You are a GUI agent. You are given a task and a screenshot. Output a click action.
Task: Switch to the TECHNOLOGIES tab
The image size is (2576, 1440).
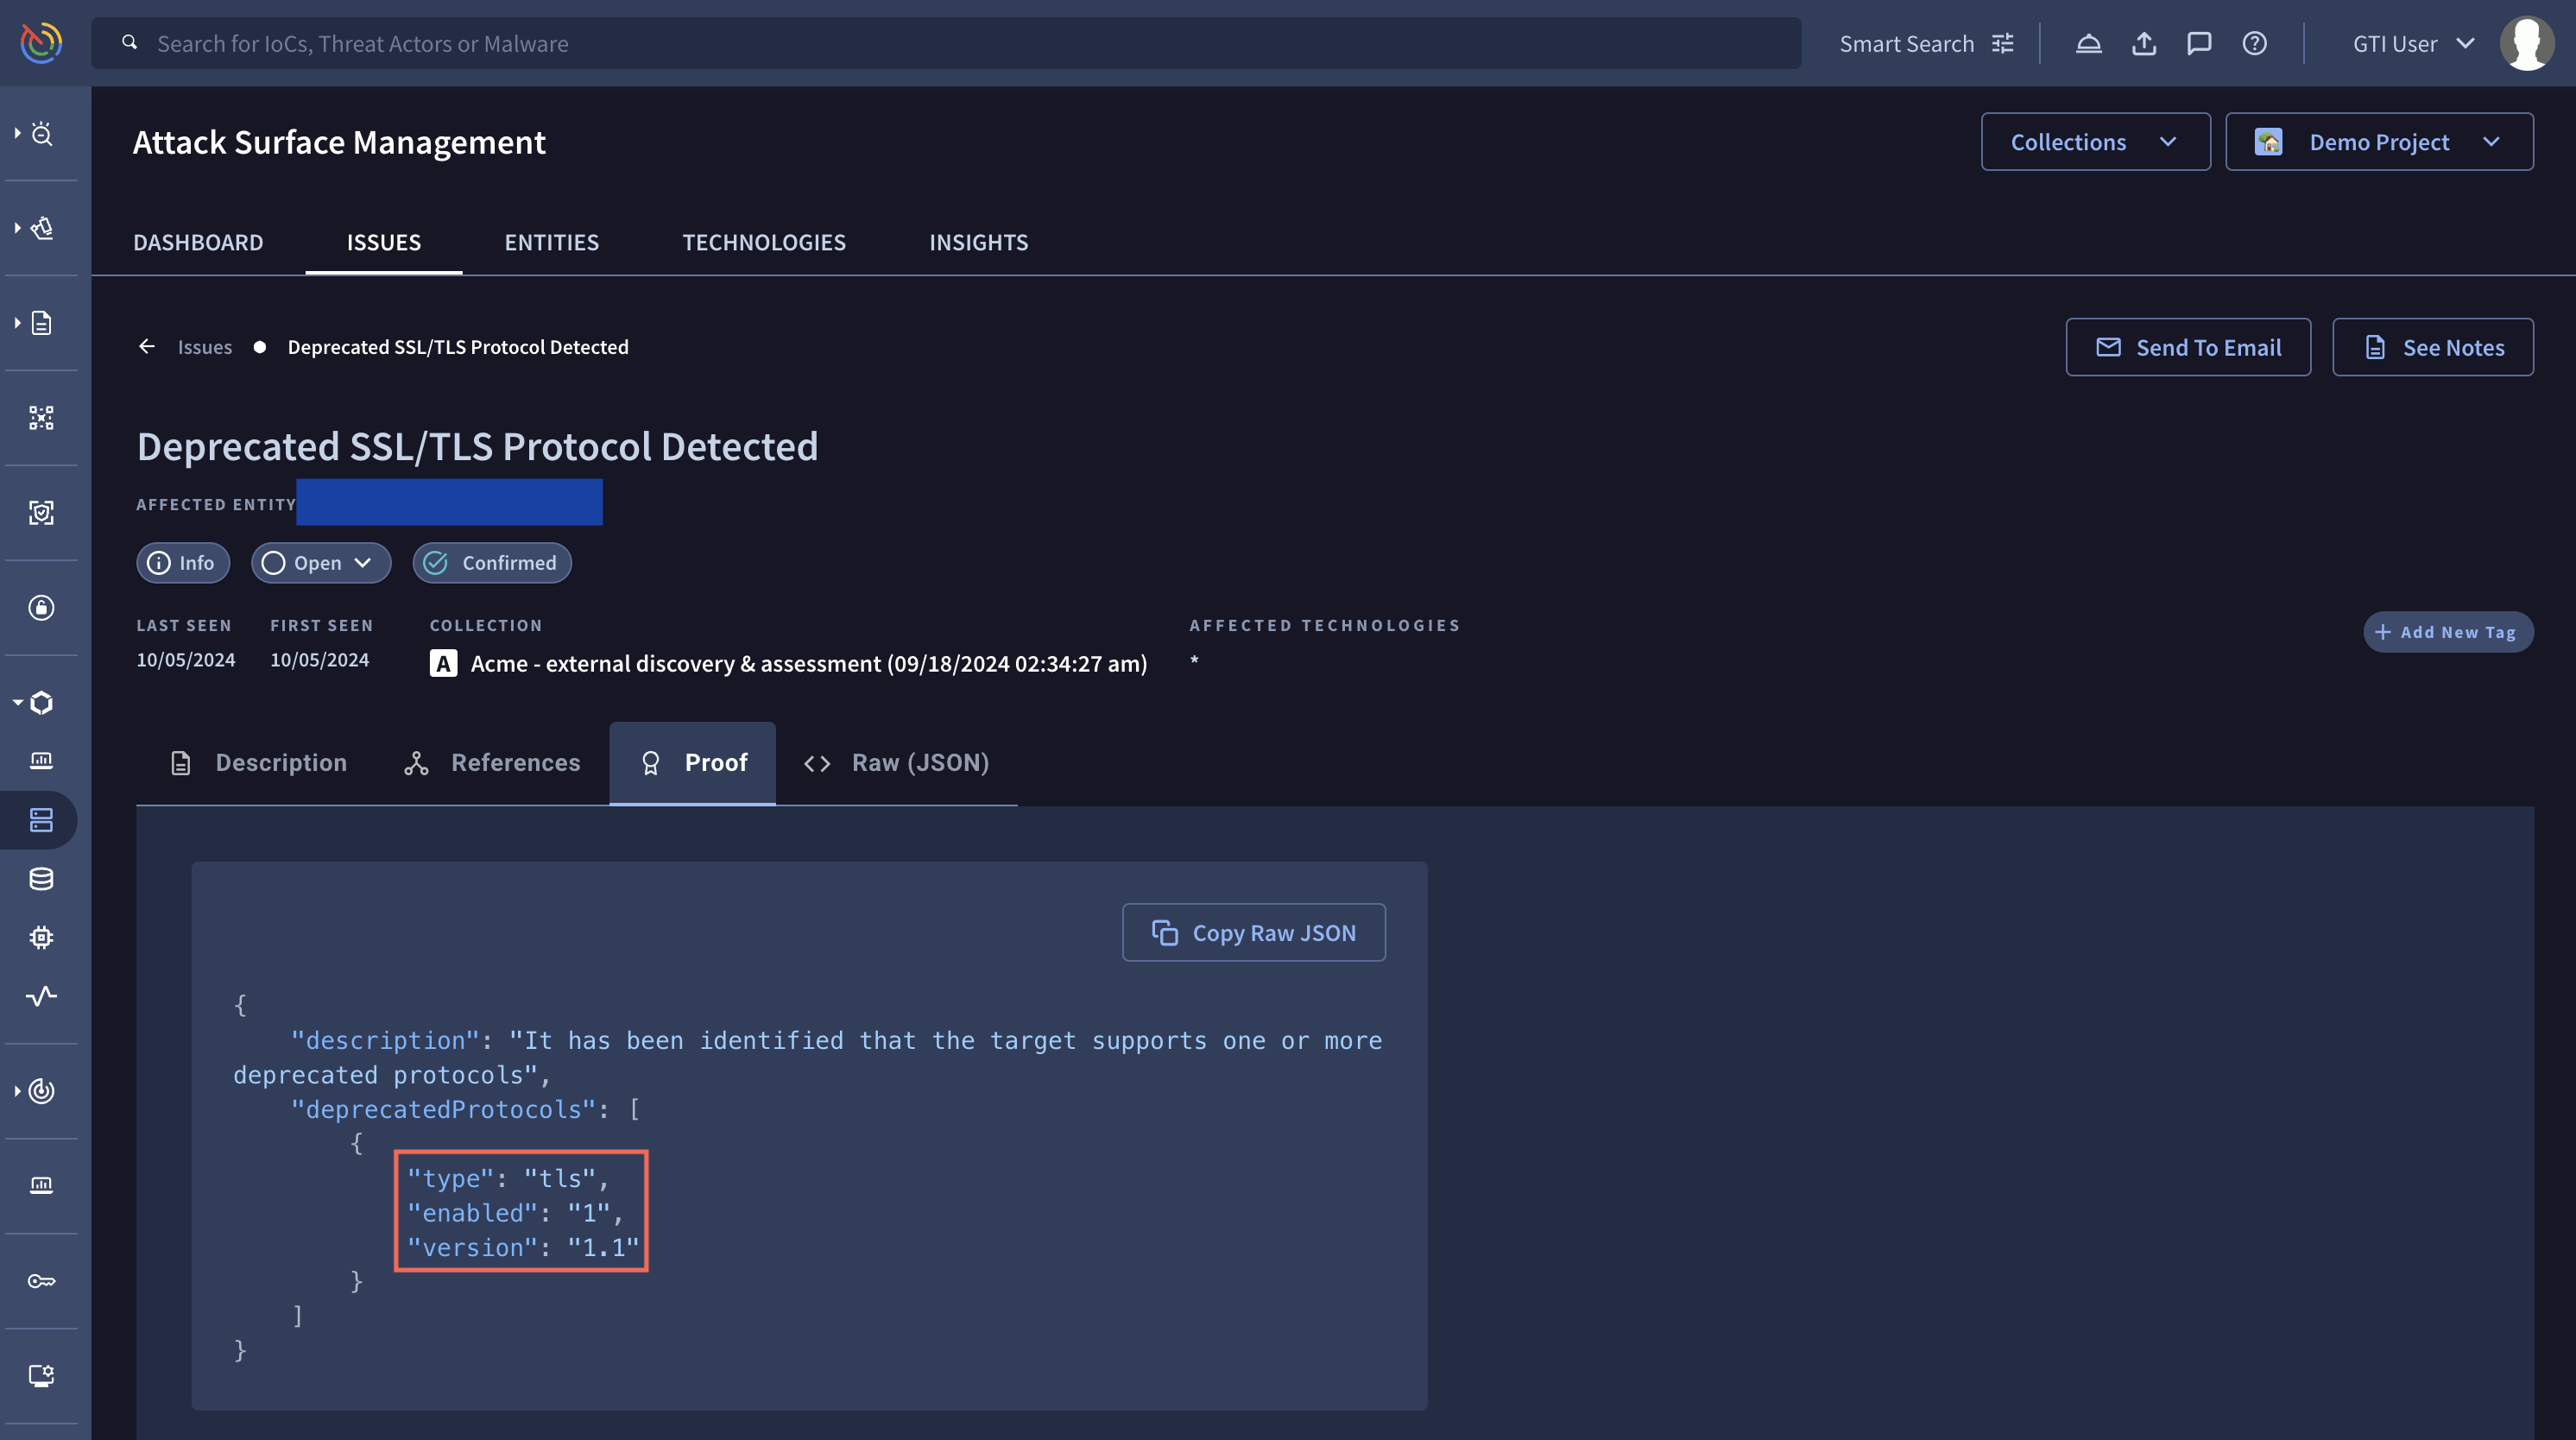[764, 242]
